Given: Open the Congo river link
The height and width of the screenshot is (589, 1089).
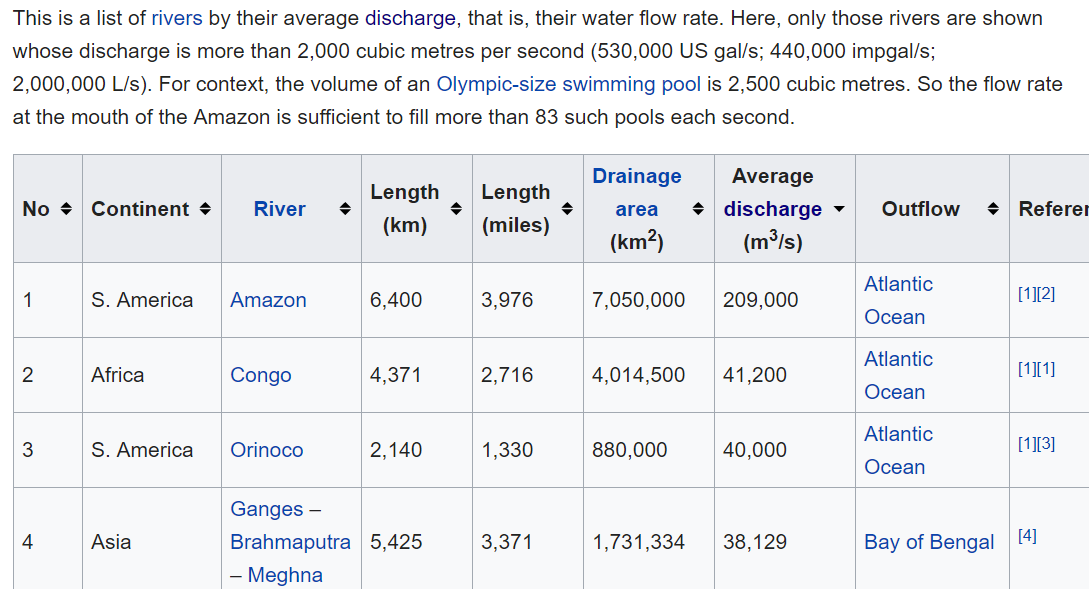Looking at the screenshot, I should click(x=261, y=375).
